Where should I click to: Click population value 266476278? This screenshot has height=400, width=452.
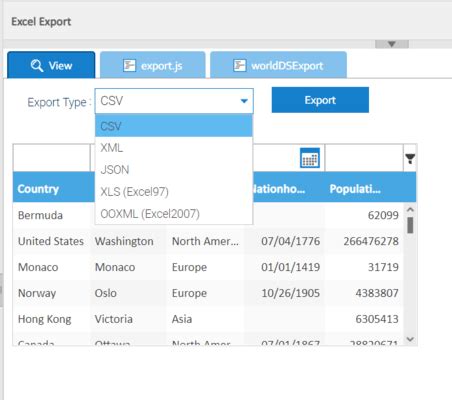pos(364,241)
